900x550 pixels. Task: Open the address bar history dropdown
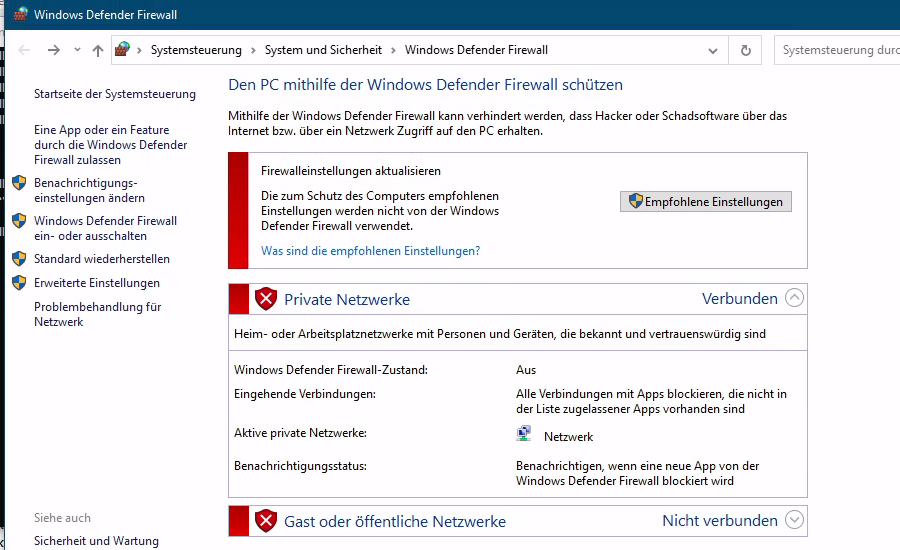click(x=713, y=51)
